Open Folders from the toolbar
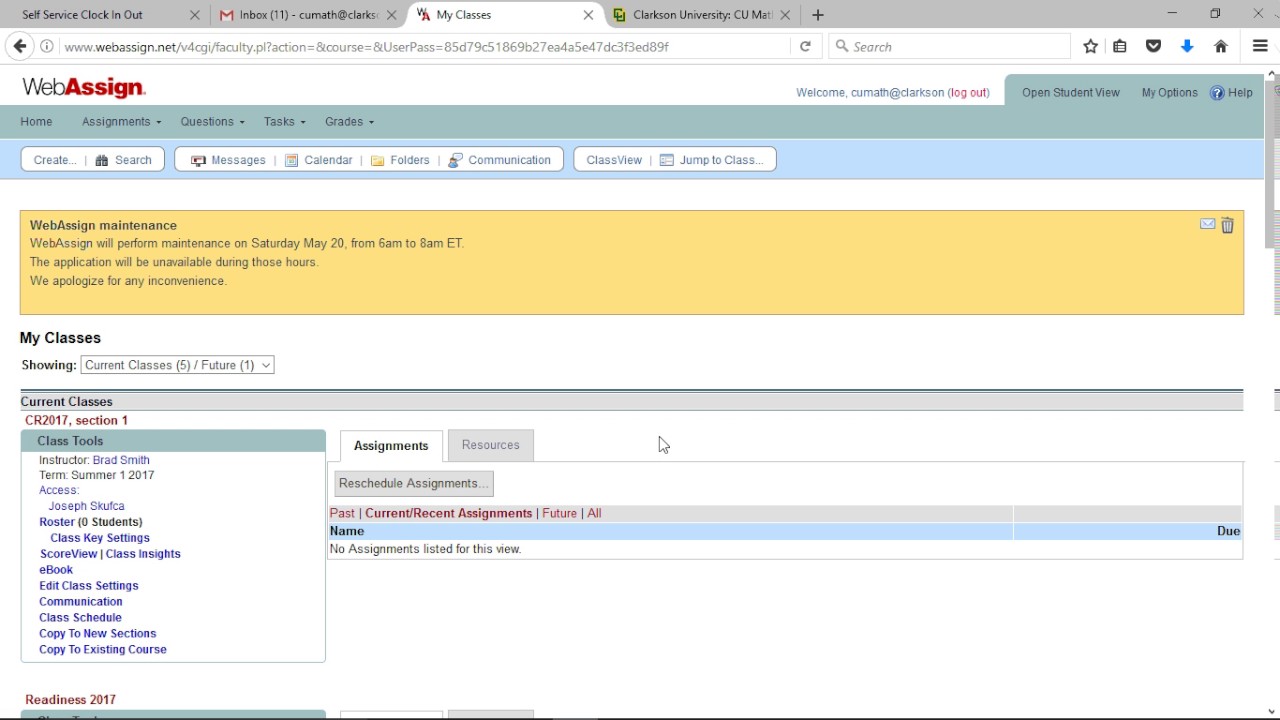Viewport: 1280px width, 720px height. tap(400, 160)
